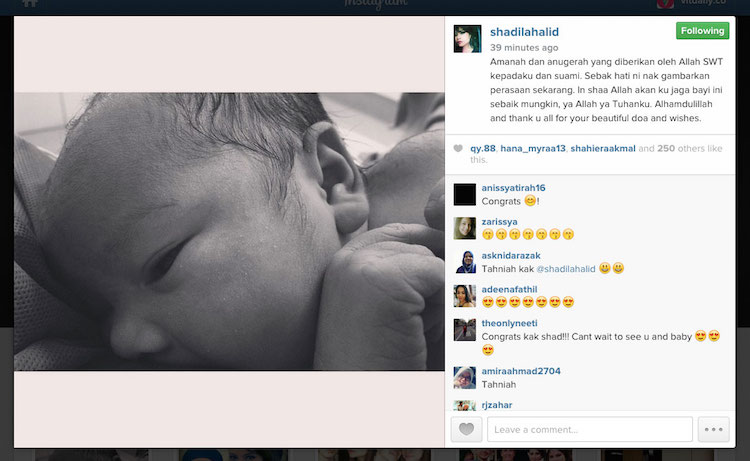
Task: Open shahieraakmal liker profile
Action: coord(603,148)
